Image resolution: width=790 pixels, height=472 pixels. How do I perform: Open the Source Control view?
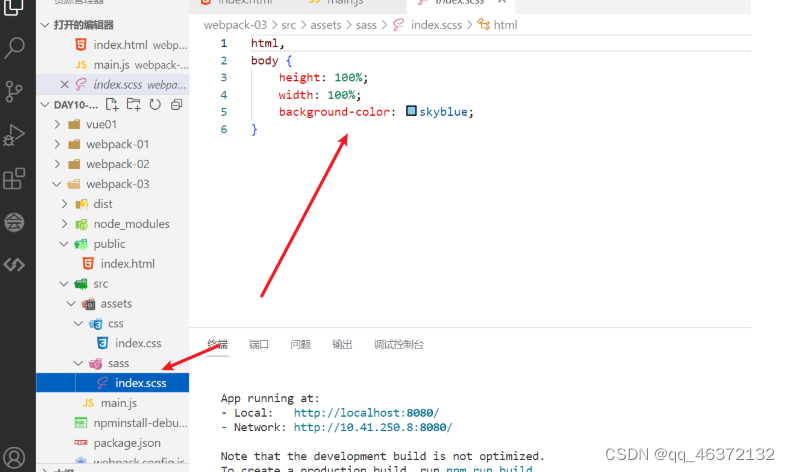[14, 91]
